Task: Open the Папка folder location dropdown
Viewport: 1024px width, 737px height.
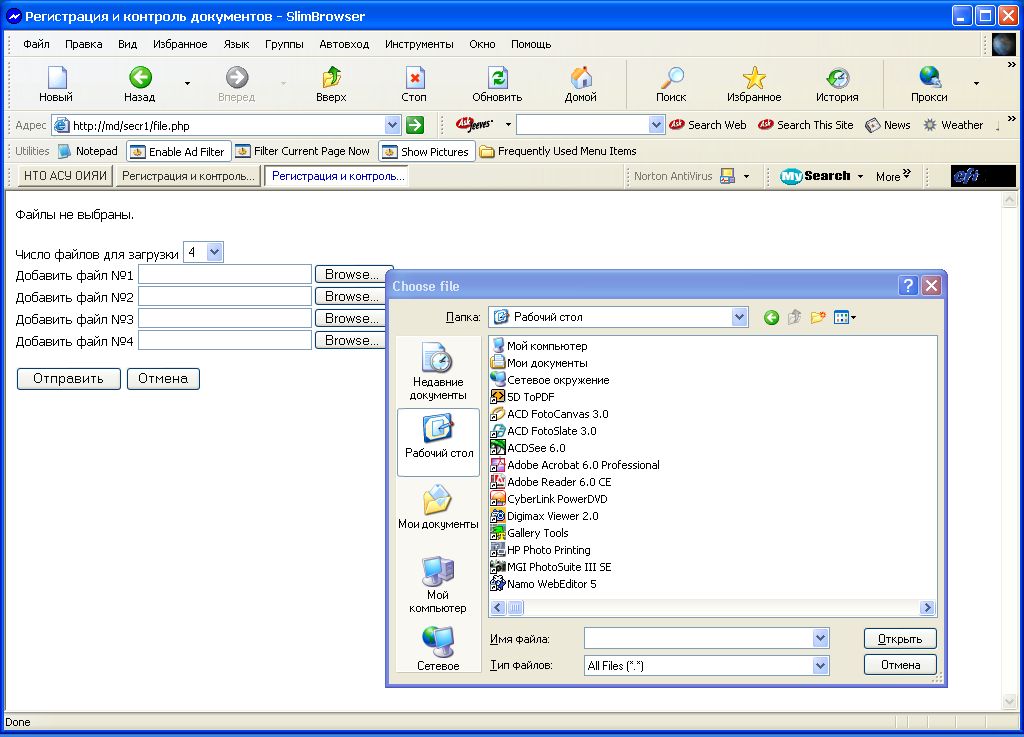Action: click(739, 317)
